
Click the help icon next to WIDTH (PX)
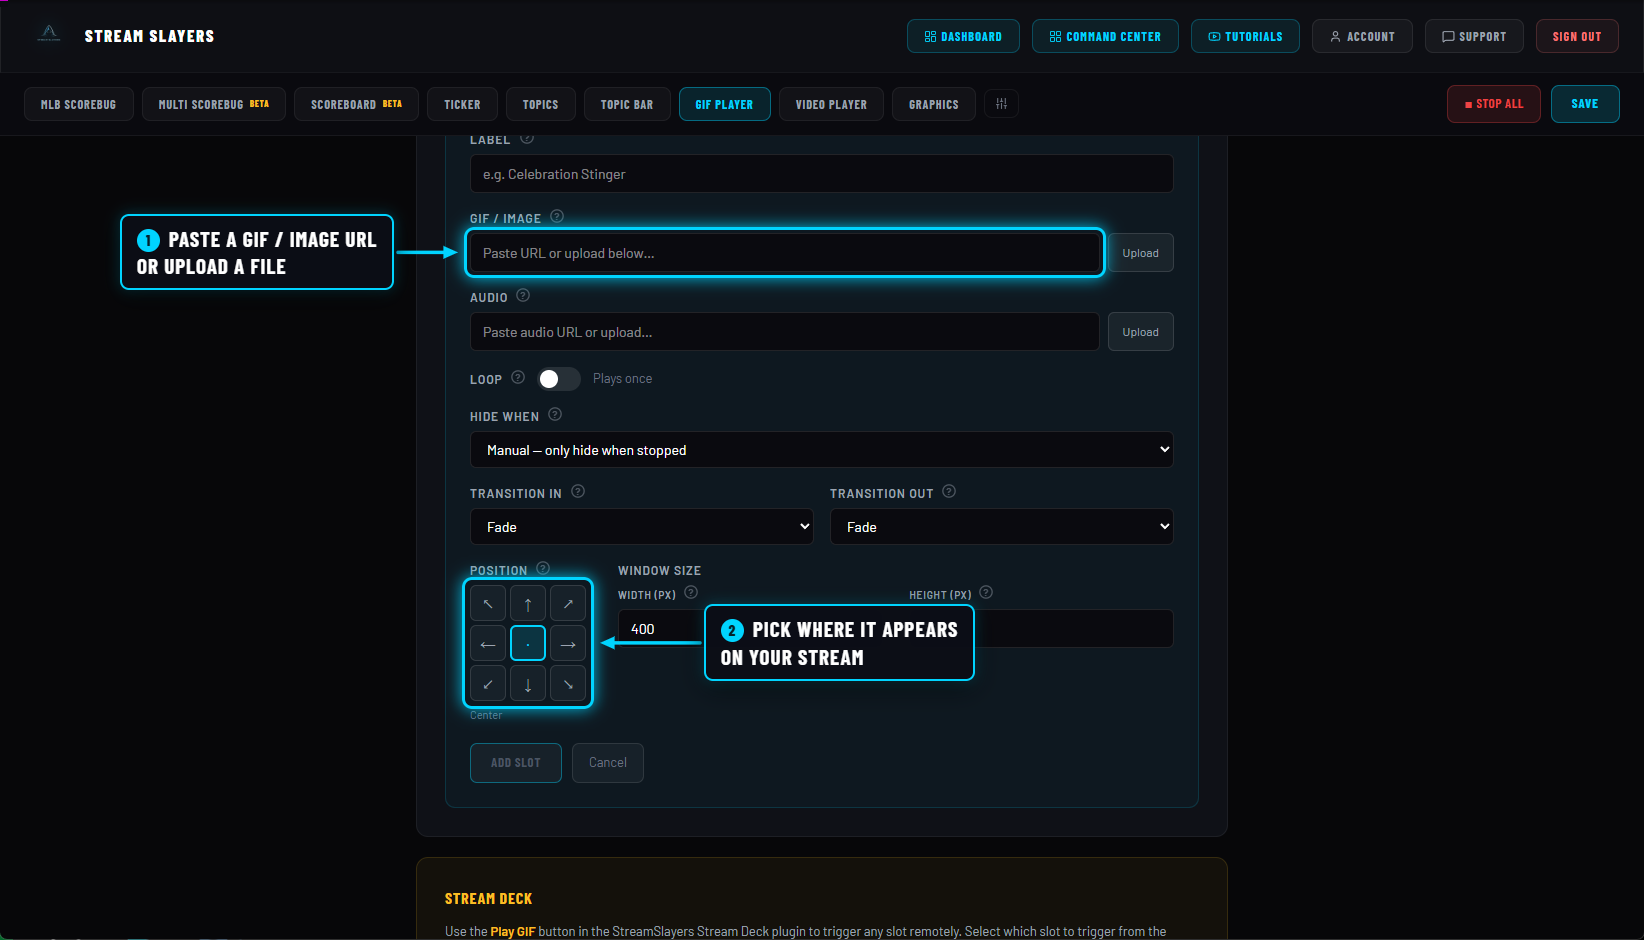(x=691, y=592)
